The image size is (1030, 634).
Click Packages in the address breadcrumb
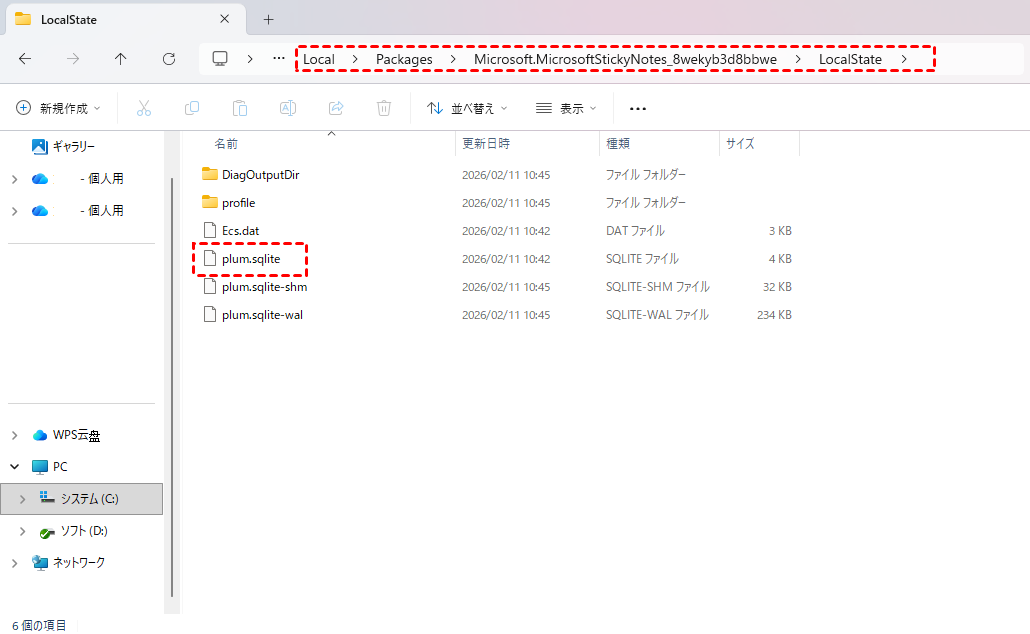pos(404,59)
